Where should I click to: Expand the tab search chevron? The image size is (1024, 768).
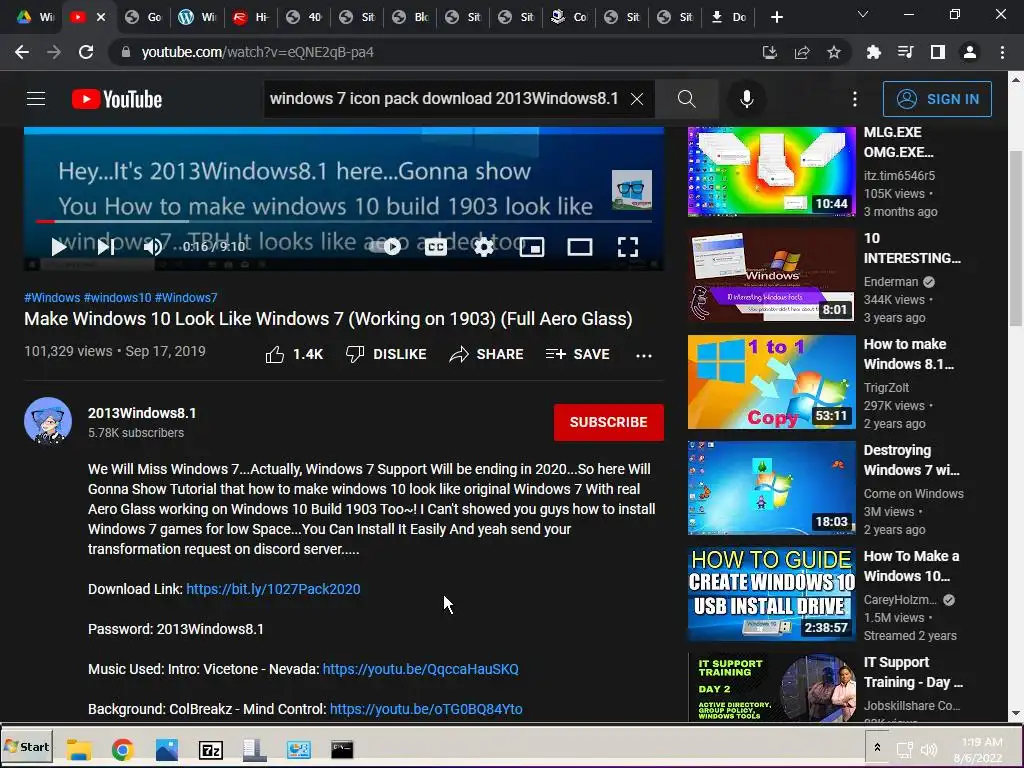863,14
